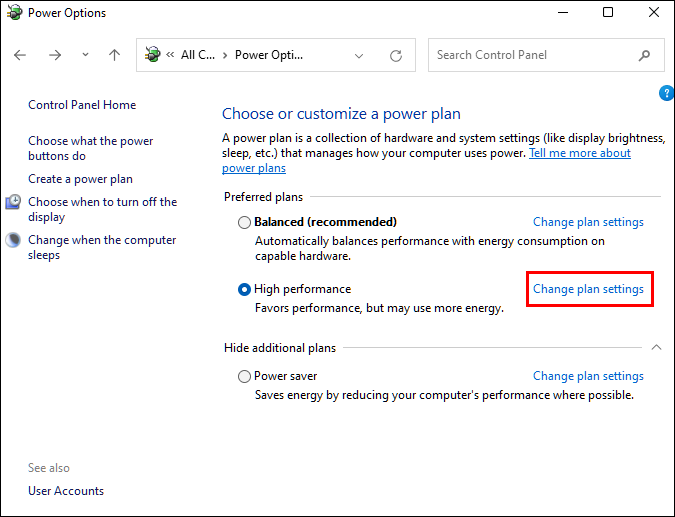The width and height of the screenshot is (675, 517).
Task: Open the Recent locations dropdown arrow
Action: 85,56
